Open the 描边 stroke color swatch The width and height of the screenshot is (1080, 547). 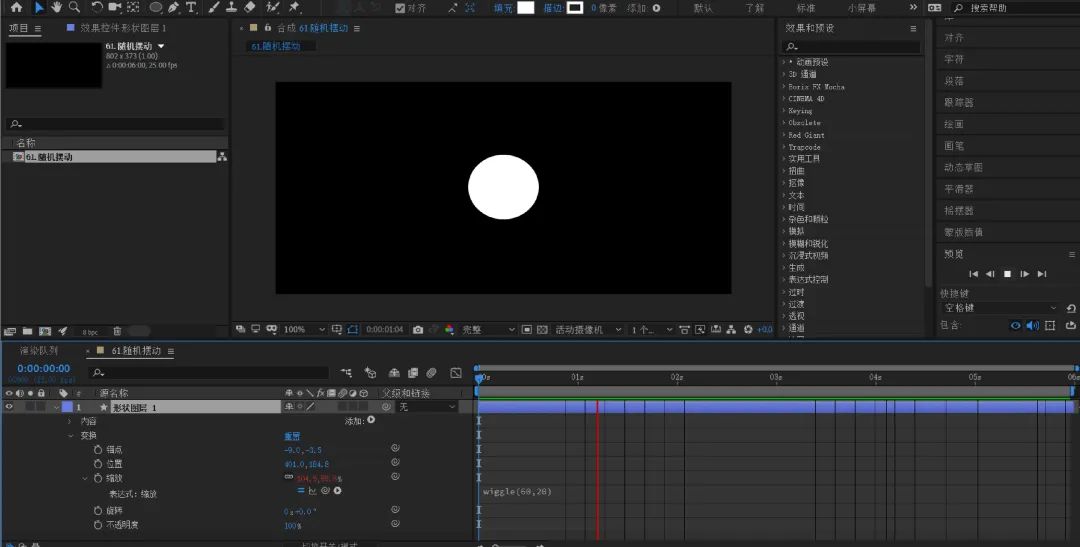coord(574,8)
